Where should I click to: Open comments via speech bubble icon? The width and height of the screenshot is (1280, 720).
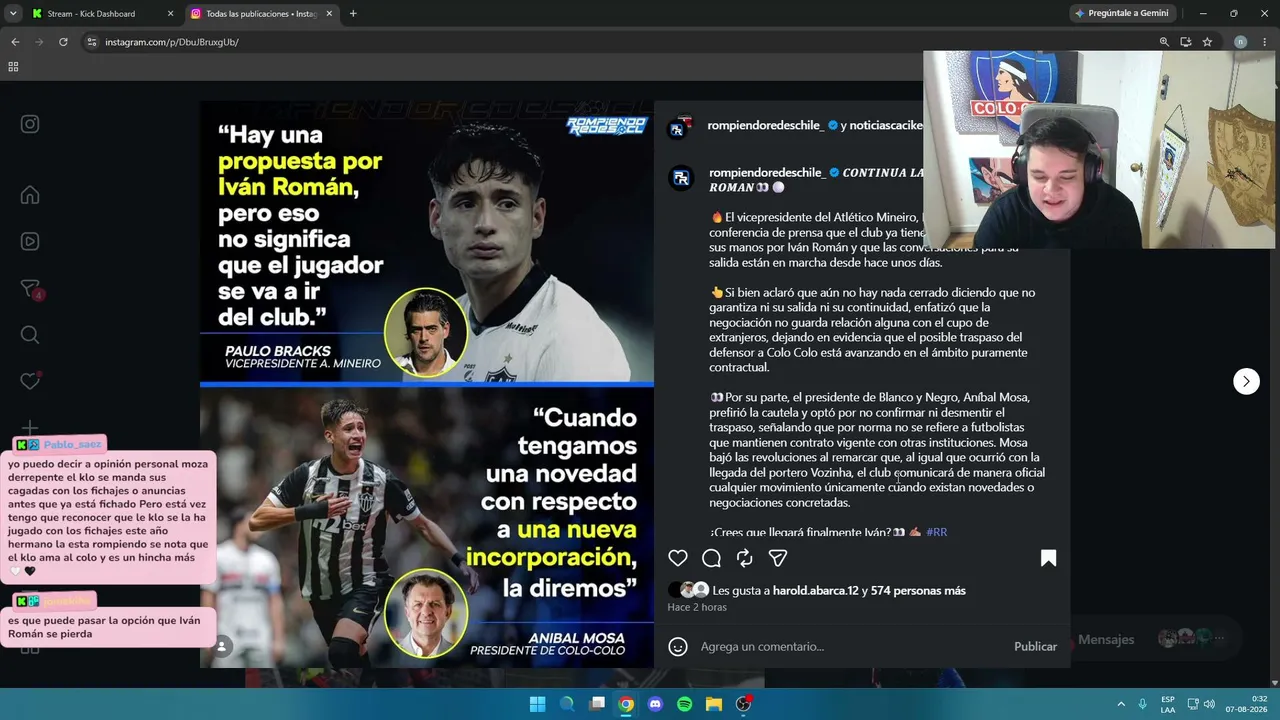click(x=711, y=558)
